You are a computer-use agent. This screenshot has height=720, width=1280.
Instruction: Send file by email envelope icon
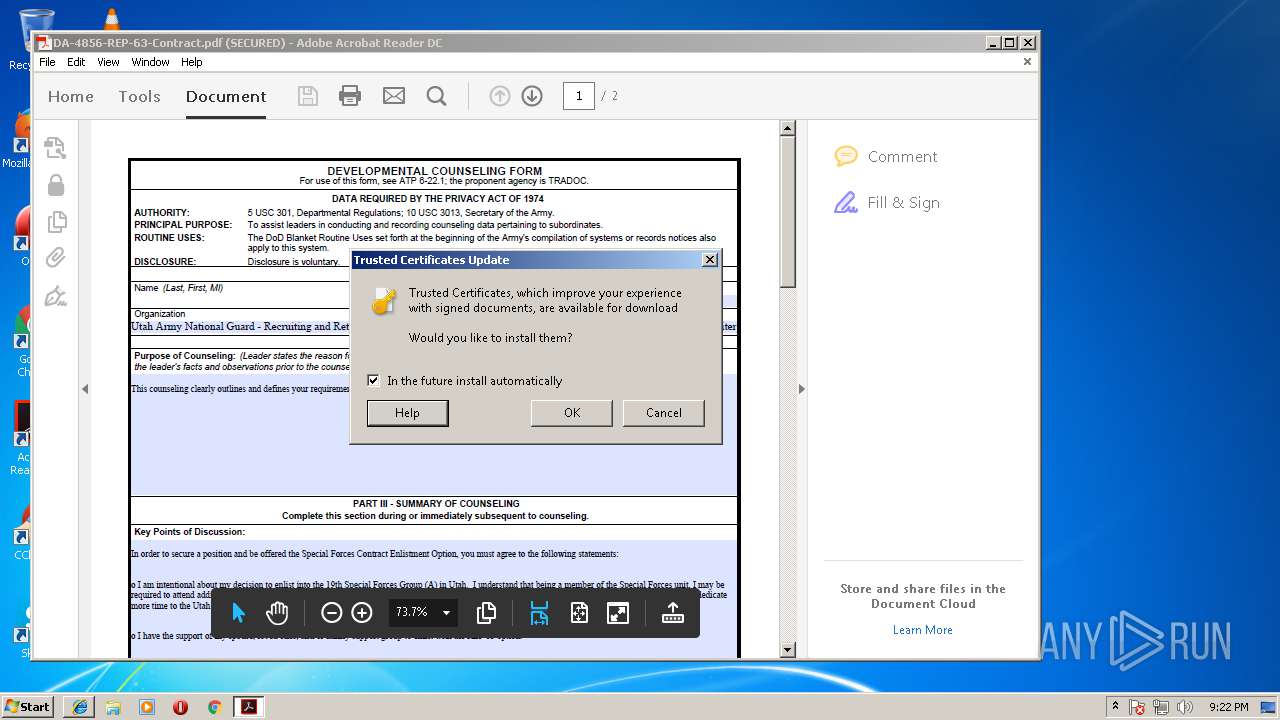point(394,96)
